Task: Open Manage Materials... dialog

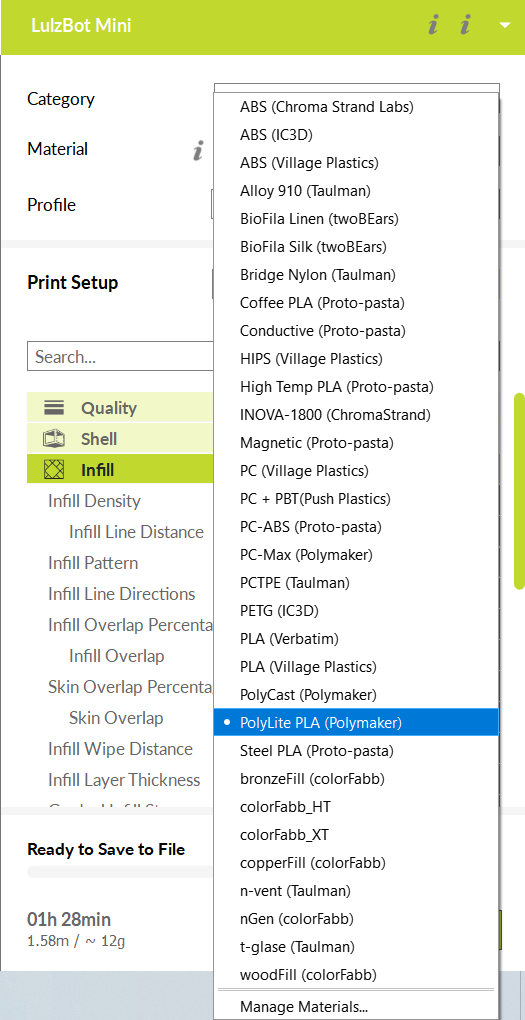Action: coord(357,1006)
